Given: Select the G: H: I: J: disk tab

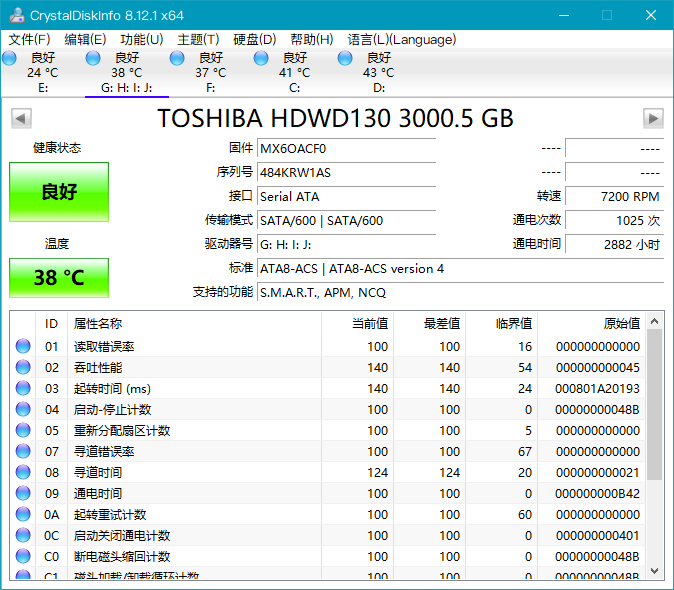Looking at the screenshot, I should click(x=127, y=73).
